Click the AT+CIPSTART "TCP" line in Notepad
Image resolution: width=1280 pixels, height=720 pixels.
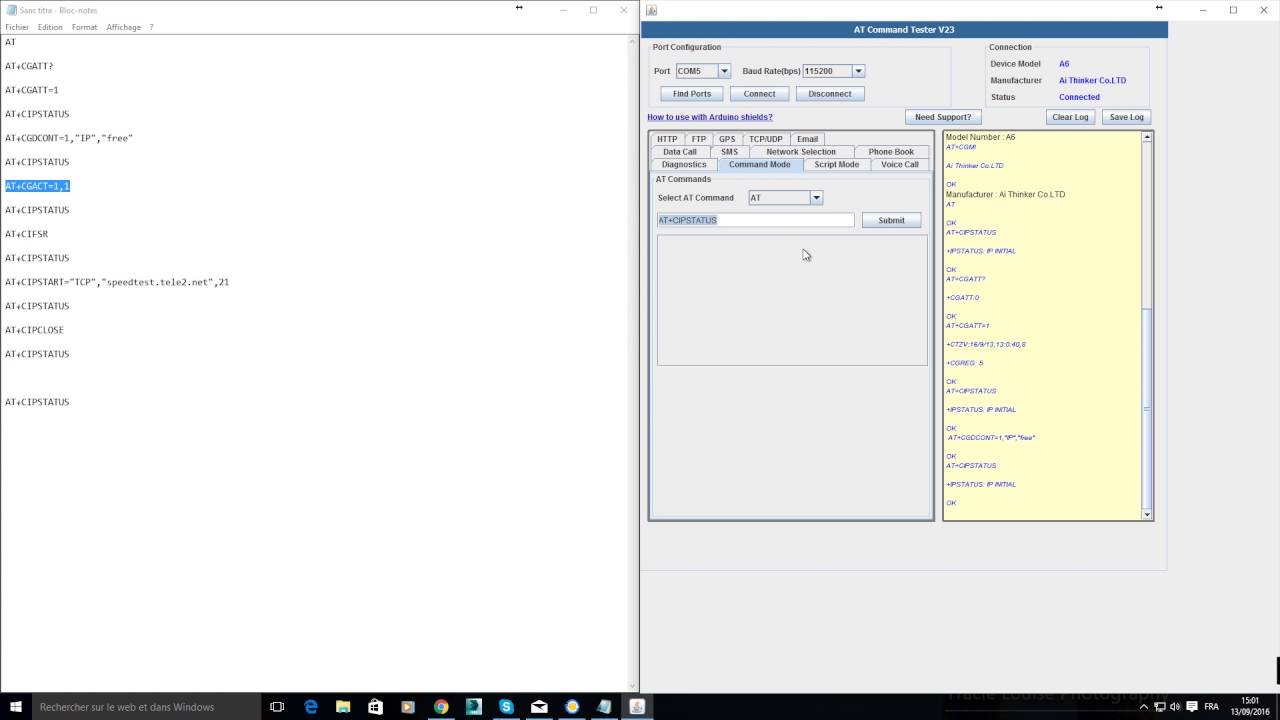pos(117,282)
